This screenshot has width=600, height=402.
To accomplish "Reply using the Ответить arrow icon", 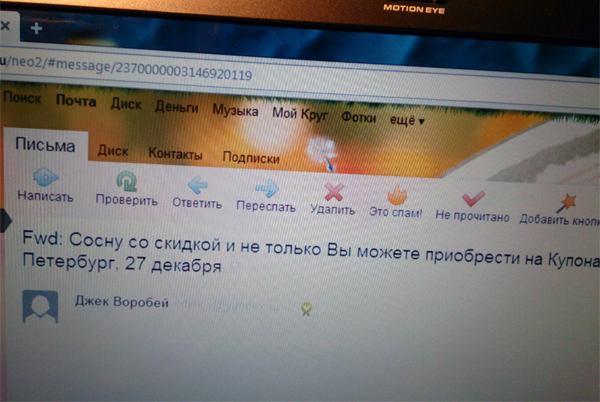I will [197, 185].
